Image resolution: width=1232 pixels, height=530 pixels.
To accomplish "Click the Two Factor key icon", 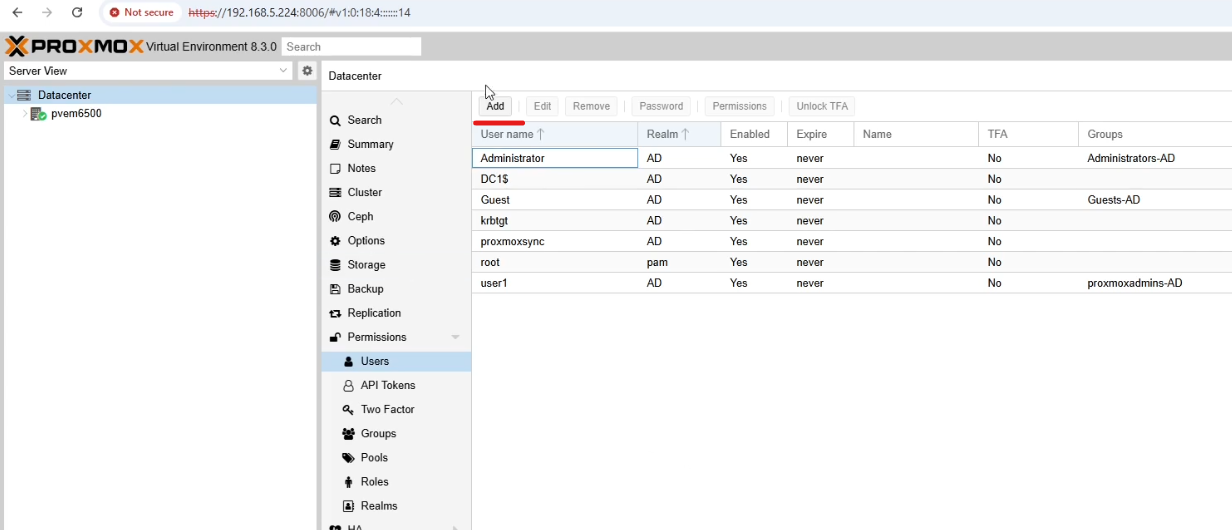I will pyautogui.click(x=348, y=409).
